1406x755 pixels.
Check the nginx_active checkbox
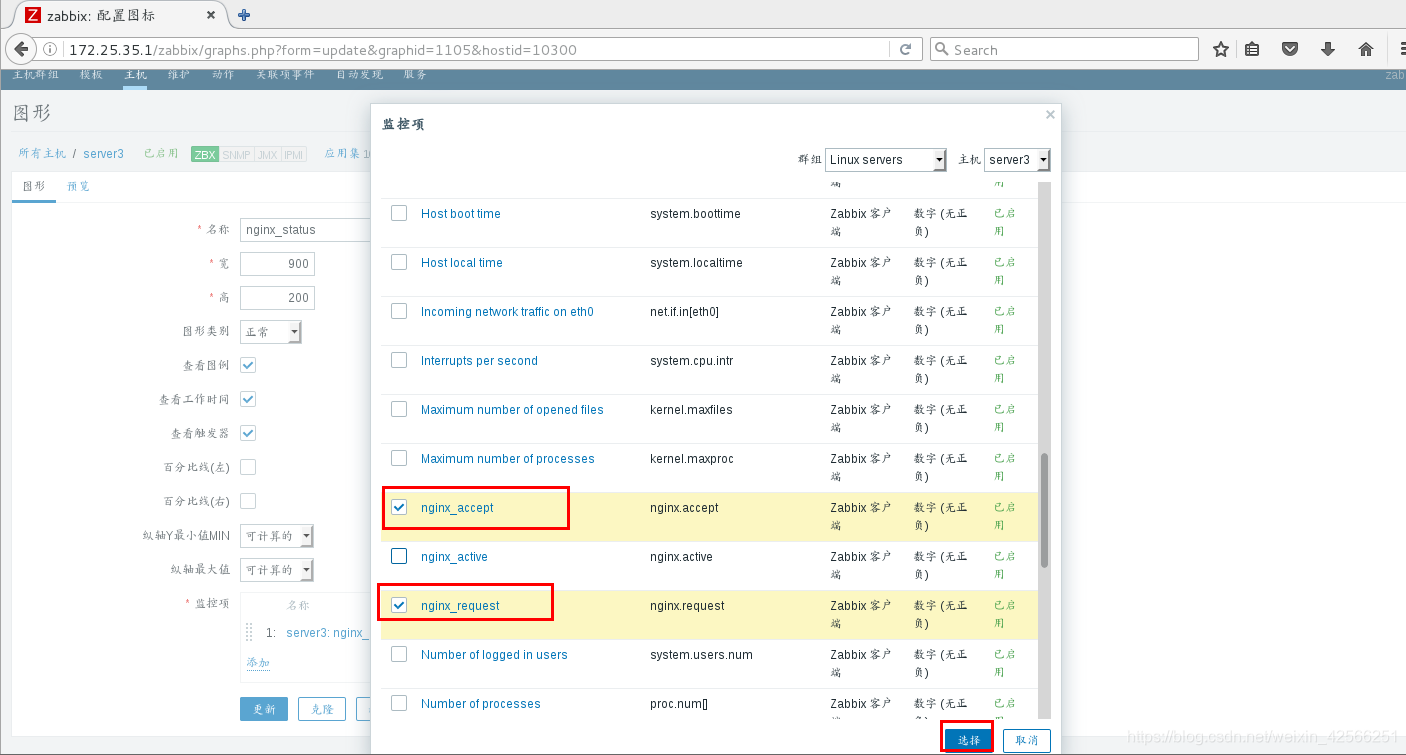(399, 556)
